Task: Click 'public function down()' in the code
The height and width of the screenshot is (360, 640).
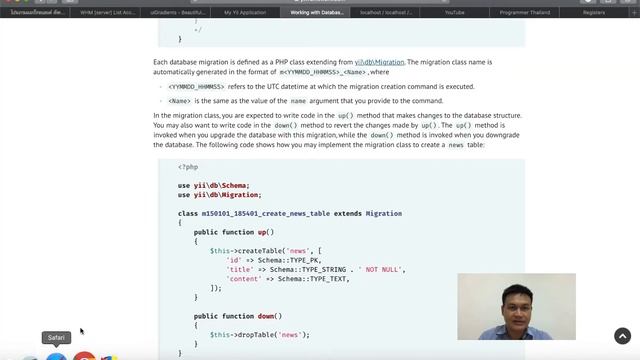Action: 238,316
